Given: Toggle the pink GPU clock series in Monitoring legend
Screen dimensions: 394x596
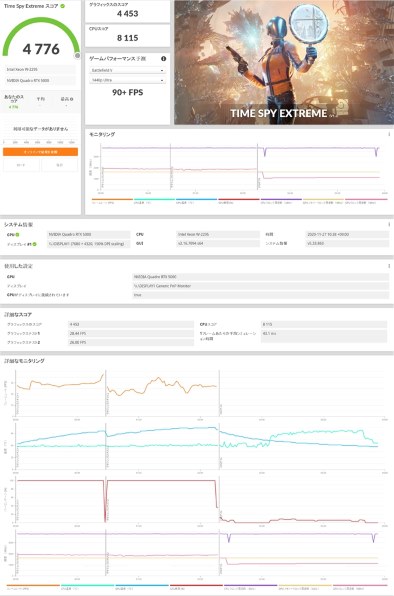Looking at the screenshot, I should [x=366, y=201].
